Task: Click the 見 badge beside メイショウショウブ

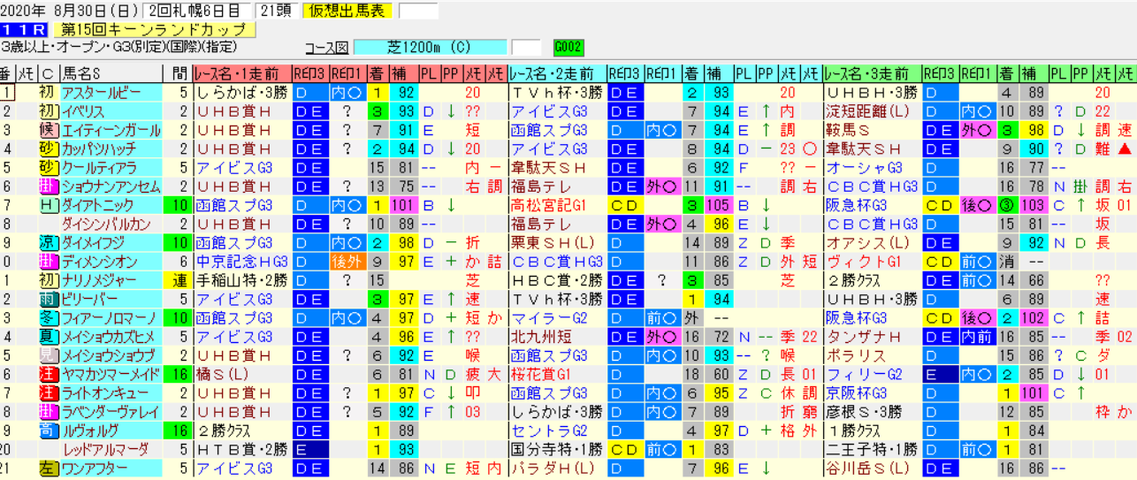Action: pyautogui.click(x=48, y=355)
